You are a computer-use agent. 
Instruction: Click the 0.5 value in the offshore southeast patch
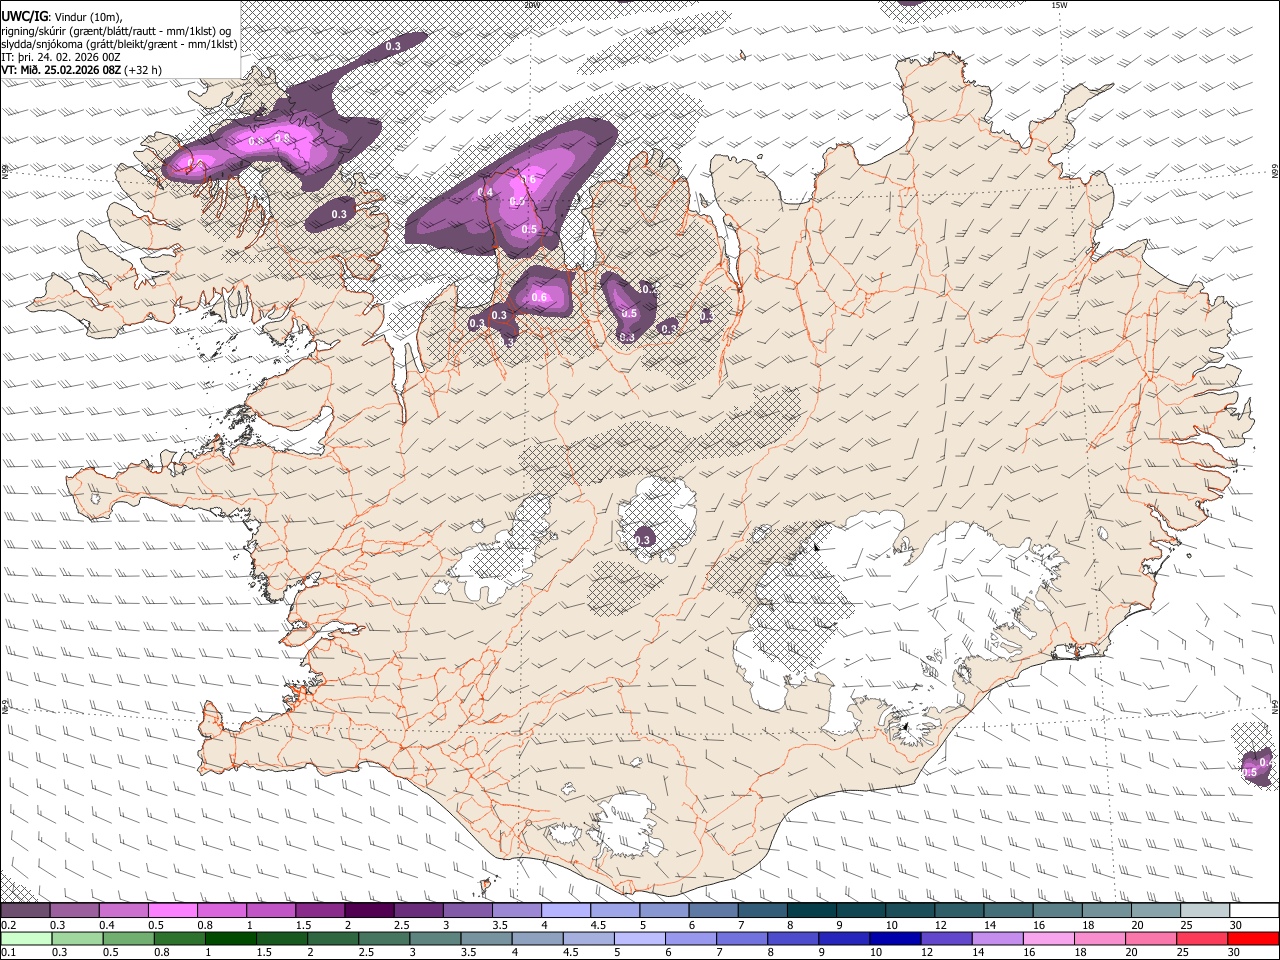[x=1249, y=772]
